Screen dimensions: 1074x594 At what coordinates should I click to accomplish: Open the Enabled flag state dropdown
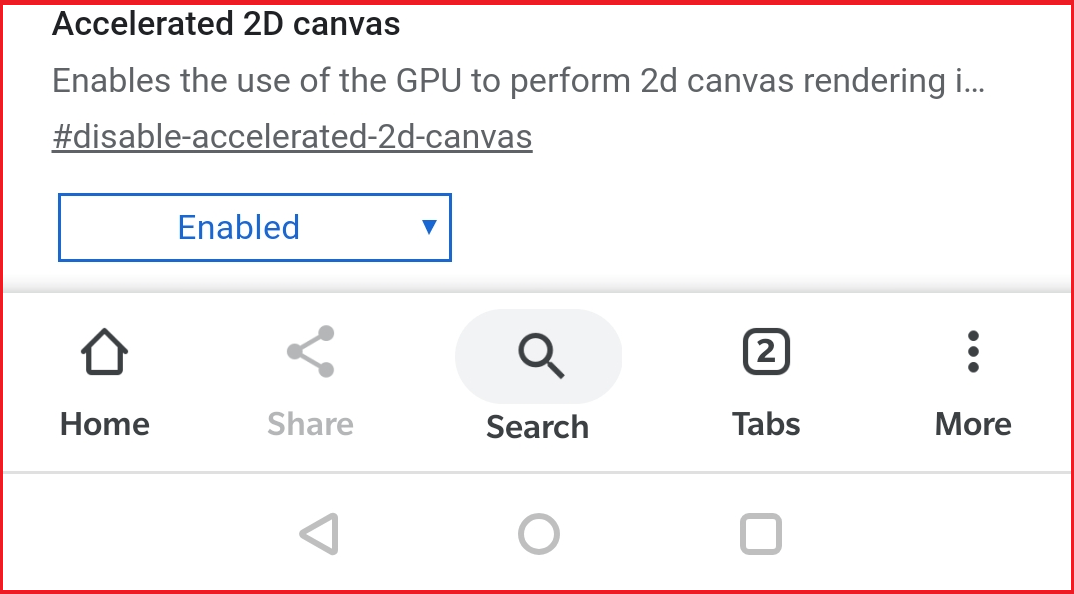[255, 227]
